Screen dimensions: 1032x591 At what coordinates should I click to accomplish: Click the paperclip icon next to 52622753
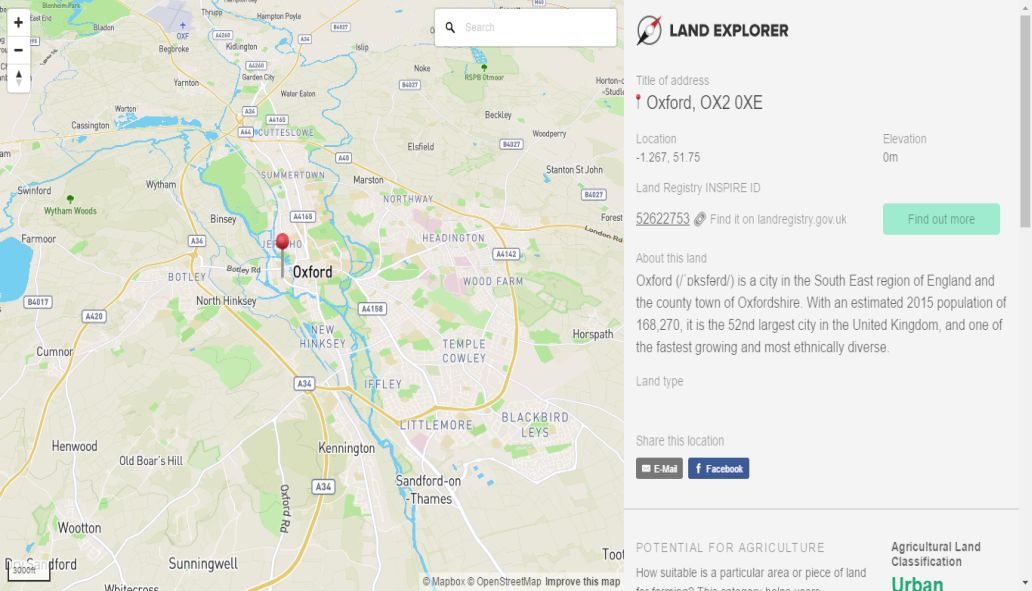(701, 219)
